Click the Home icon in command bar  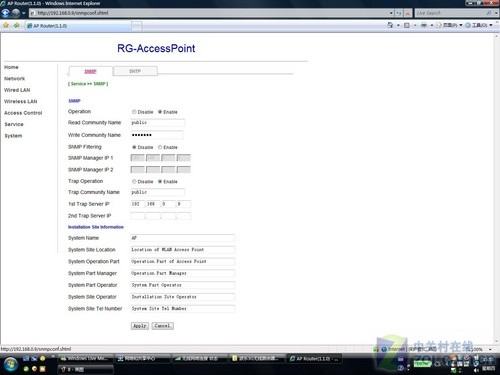click(x=390, y=25)
